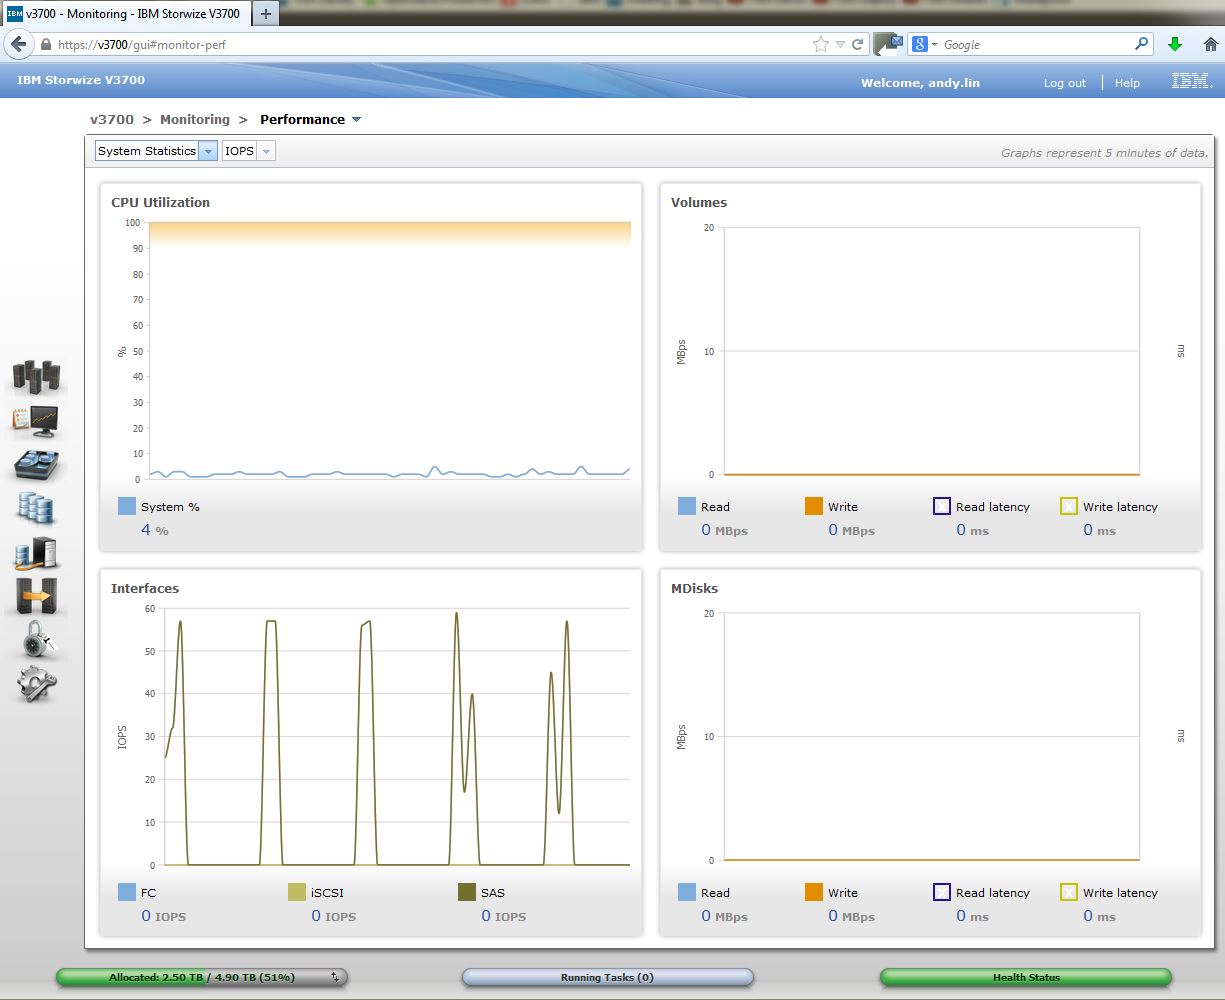Go to browser home page icon

pos(1210,44)
